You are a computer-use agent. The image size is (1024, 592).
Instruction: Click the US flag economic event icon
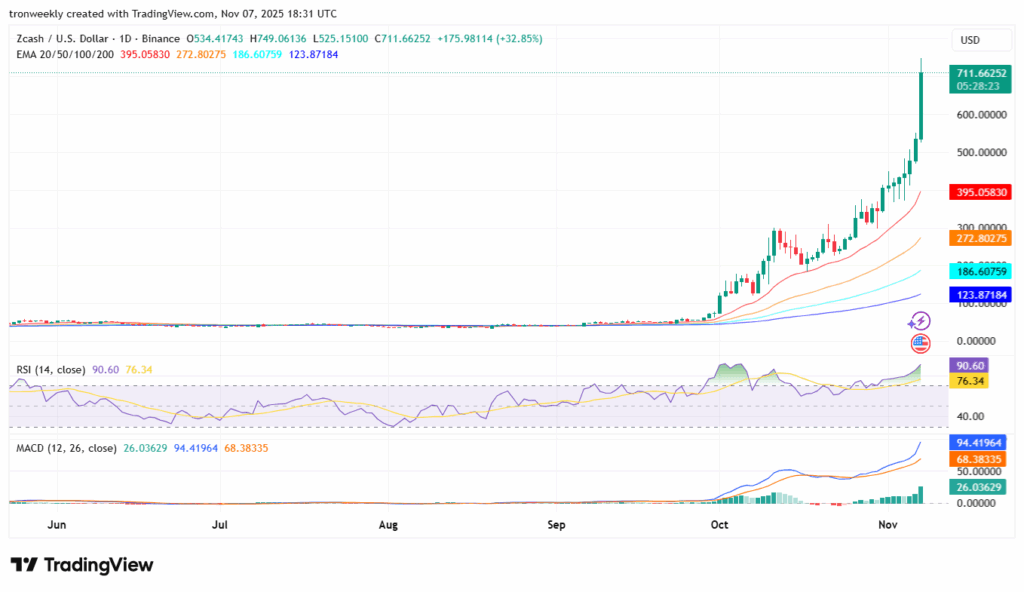click(921, 344)
